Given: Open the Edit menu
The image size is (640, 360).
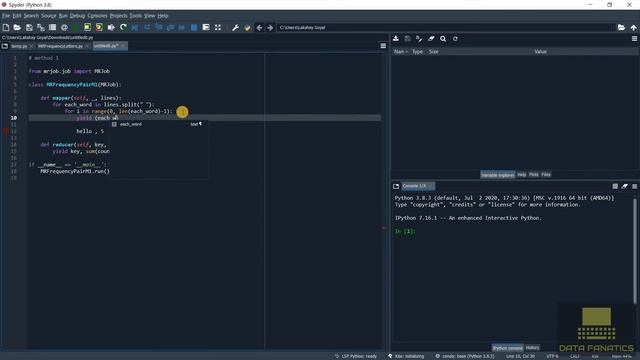Looking at the screenshot, I should [17, 16].
